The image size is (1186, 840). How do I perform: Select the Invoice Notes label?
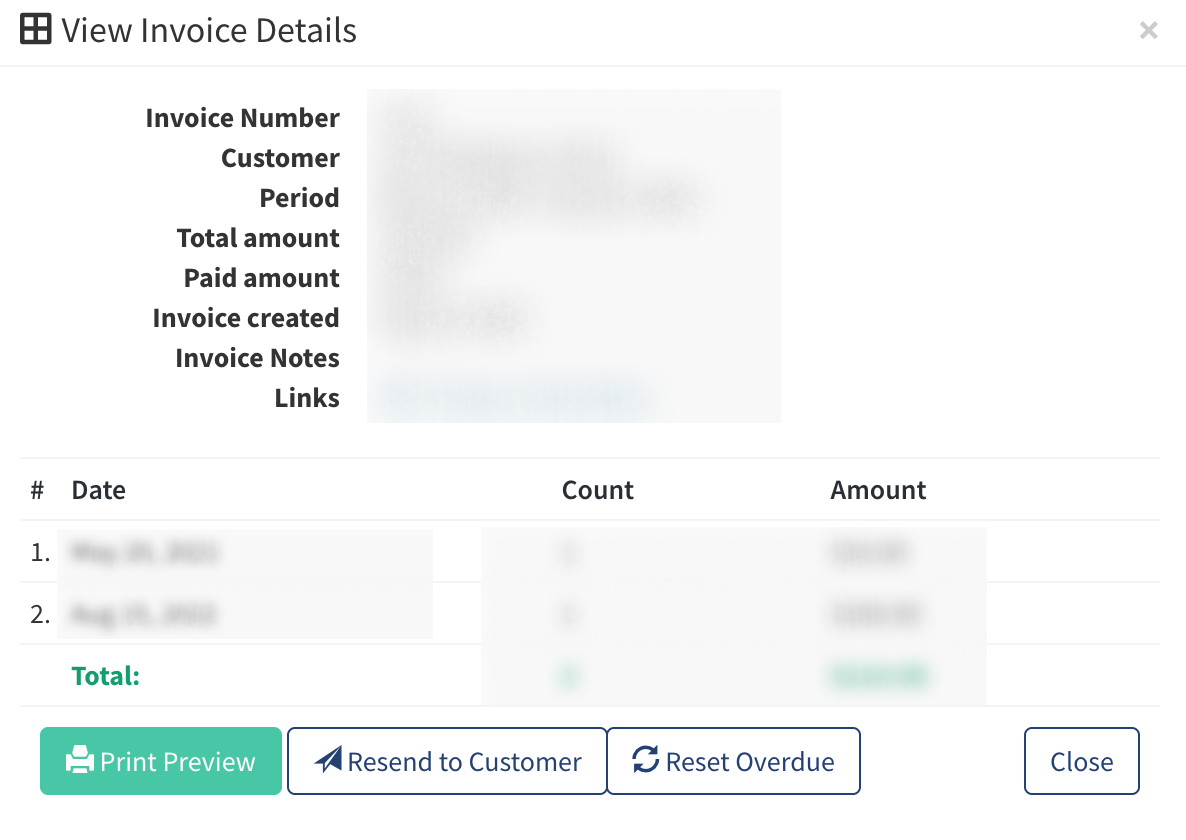(x=257, y=358)
